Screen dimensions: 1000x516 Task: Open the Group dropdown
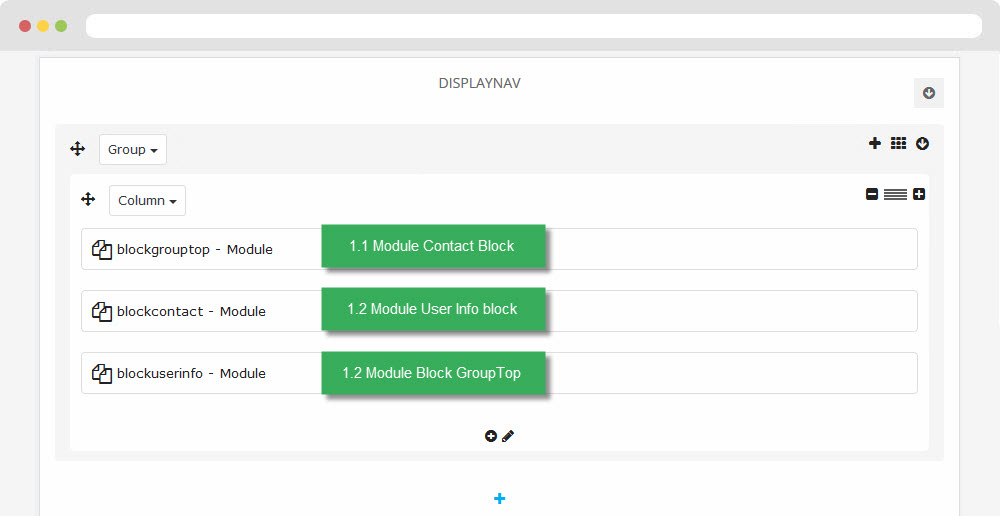133,149
